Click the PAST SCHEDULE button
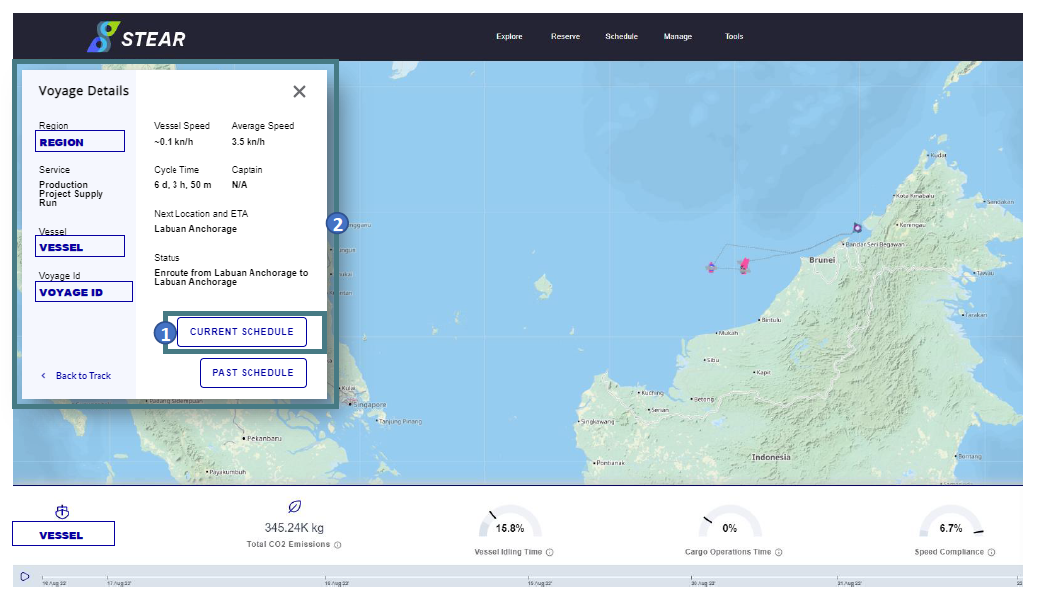This screenshot has width=1046, height=597. tap(253, 373)
